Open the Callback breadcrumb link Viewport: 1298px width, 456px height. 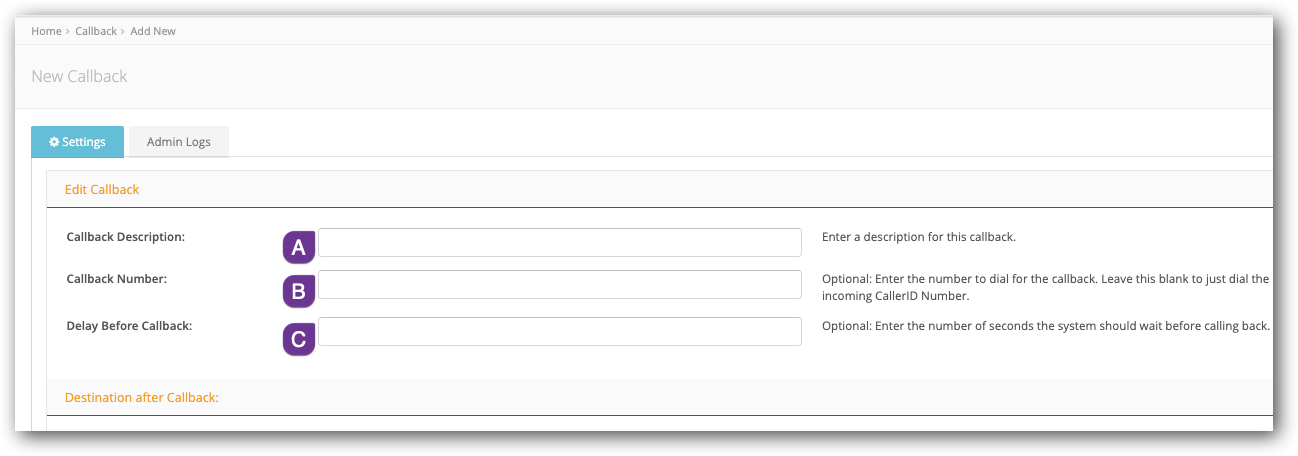[x=96, y=31]
